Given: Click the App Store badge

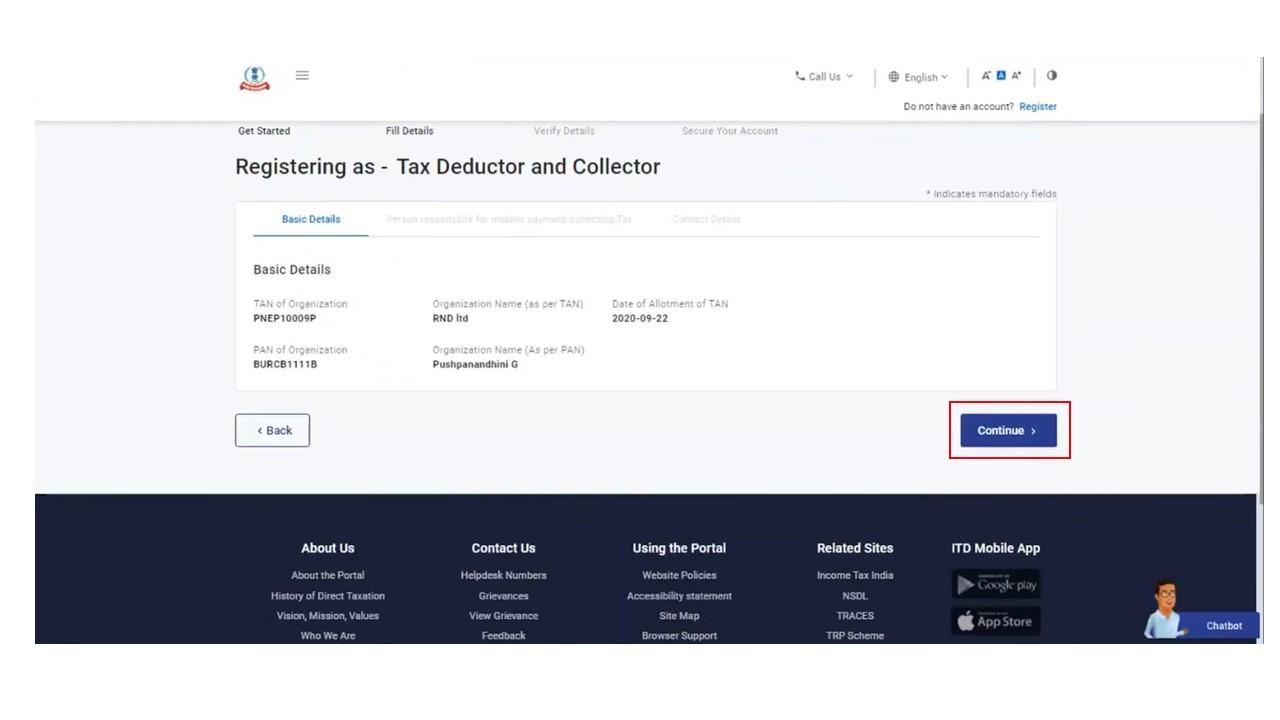Looking at the screenshot, I should [995, 620].
